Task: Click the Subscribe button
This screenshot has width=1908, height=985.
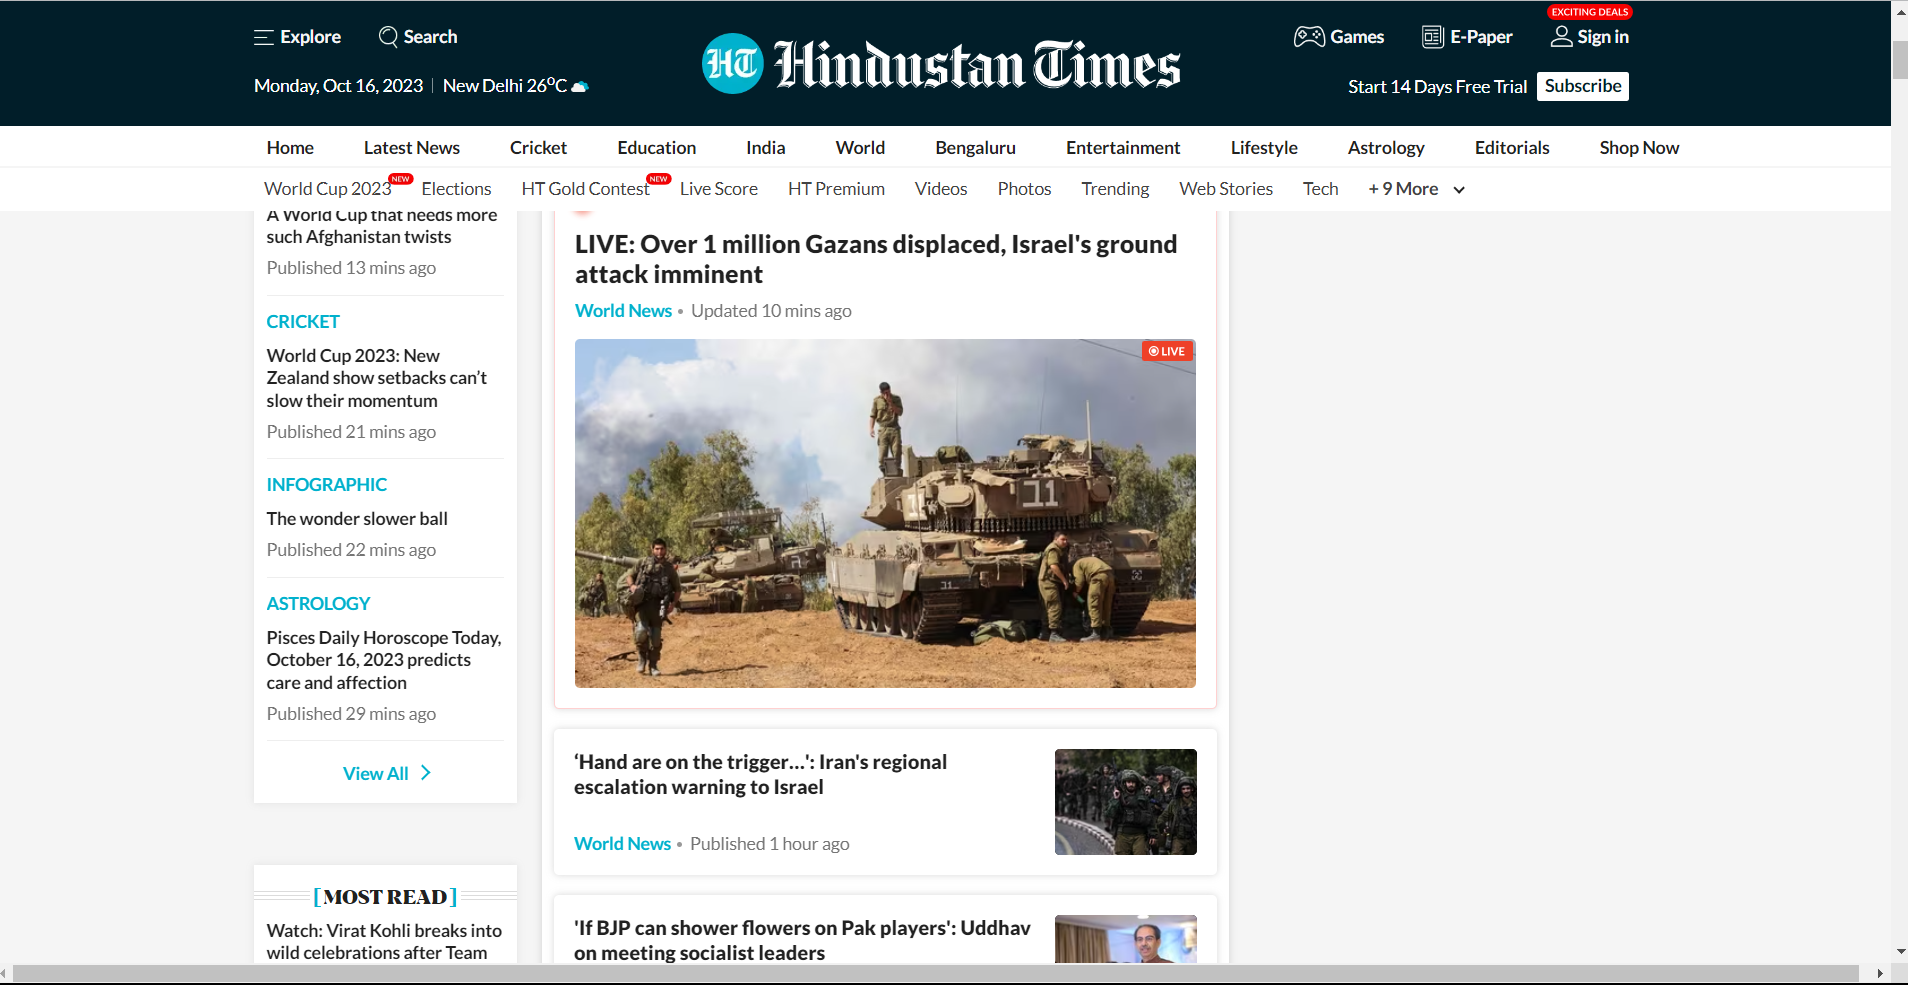Action: click(x=1583, y=86)
